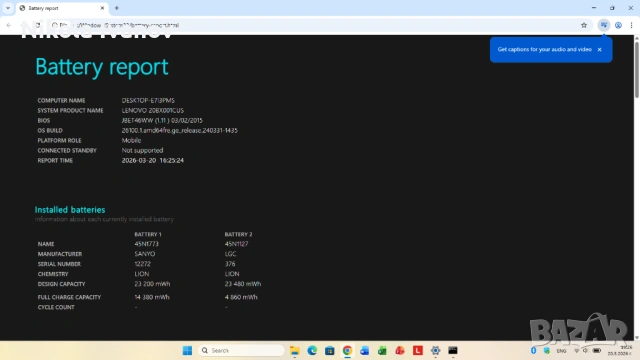Dismiss the captions tooltip popup
The height and width of the screenshot is (360, 640).
(600, 50)
